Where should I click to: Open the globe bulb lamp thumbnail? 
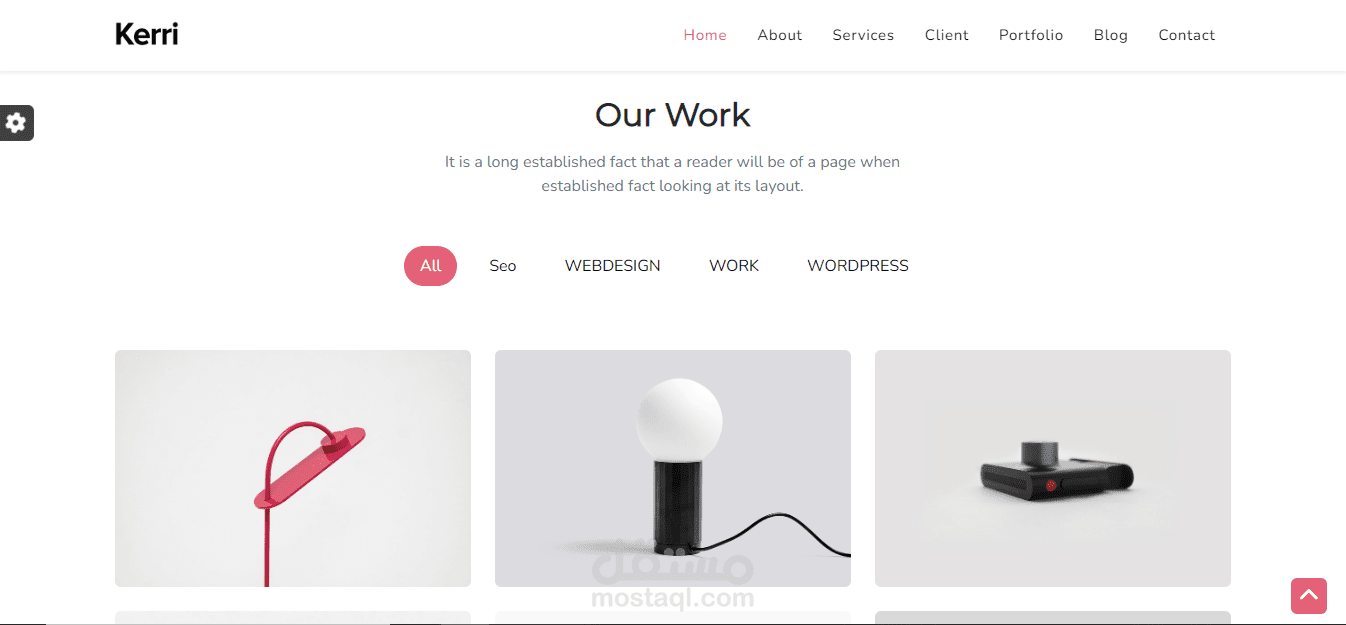[x=673, y=468]
